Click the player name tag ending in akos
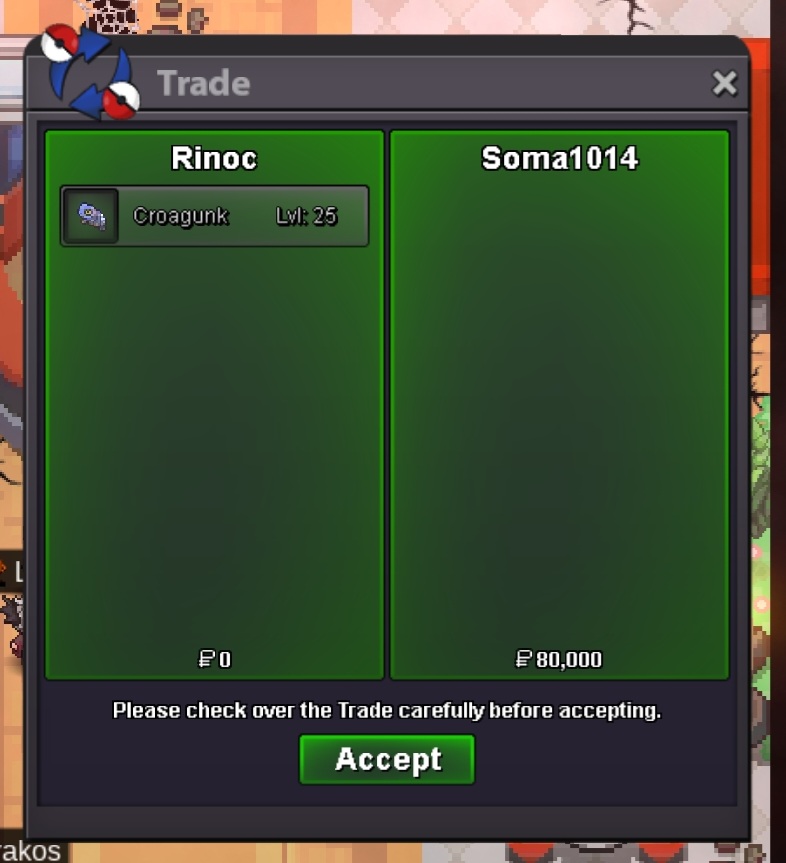Image resolution: width=786 pixels, height=863 pixels. [31, 851]
